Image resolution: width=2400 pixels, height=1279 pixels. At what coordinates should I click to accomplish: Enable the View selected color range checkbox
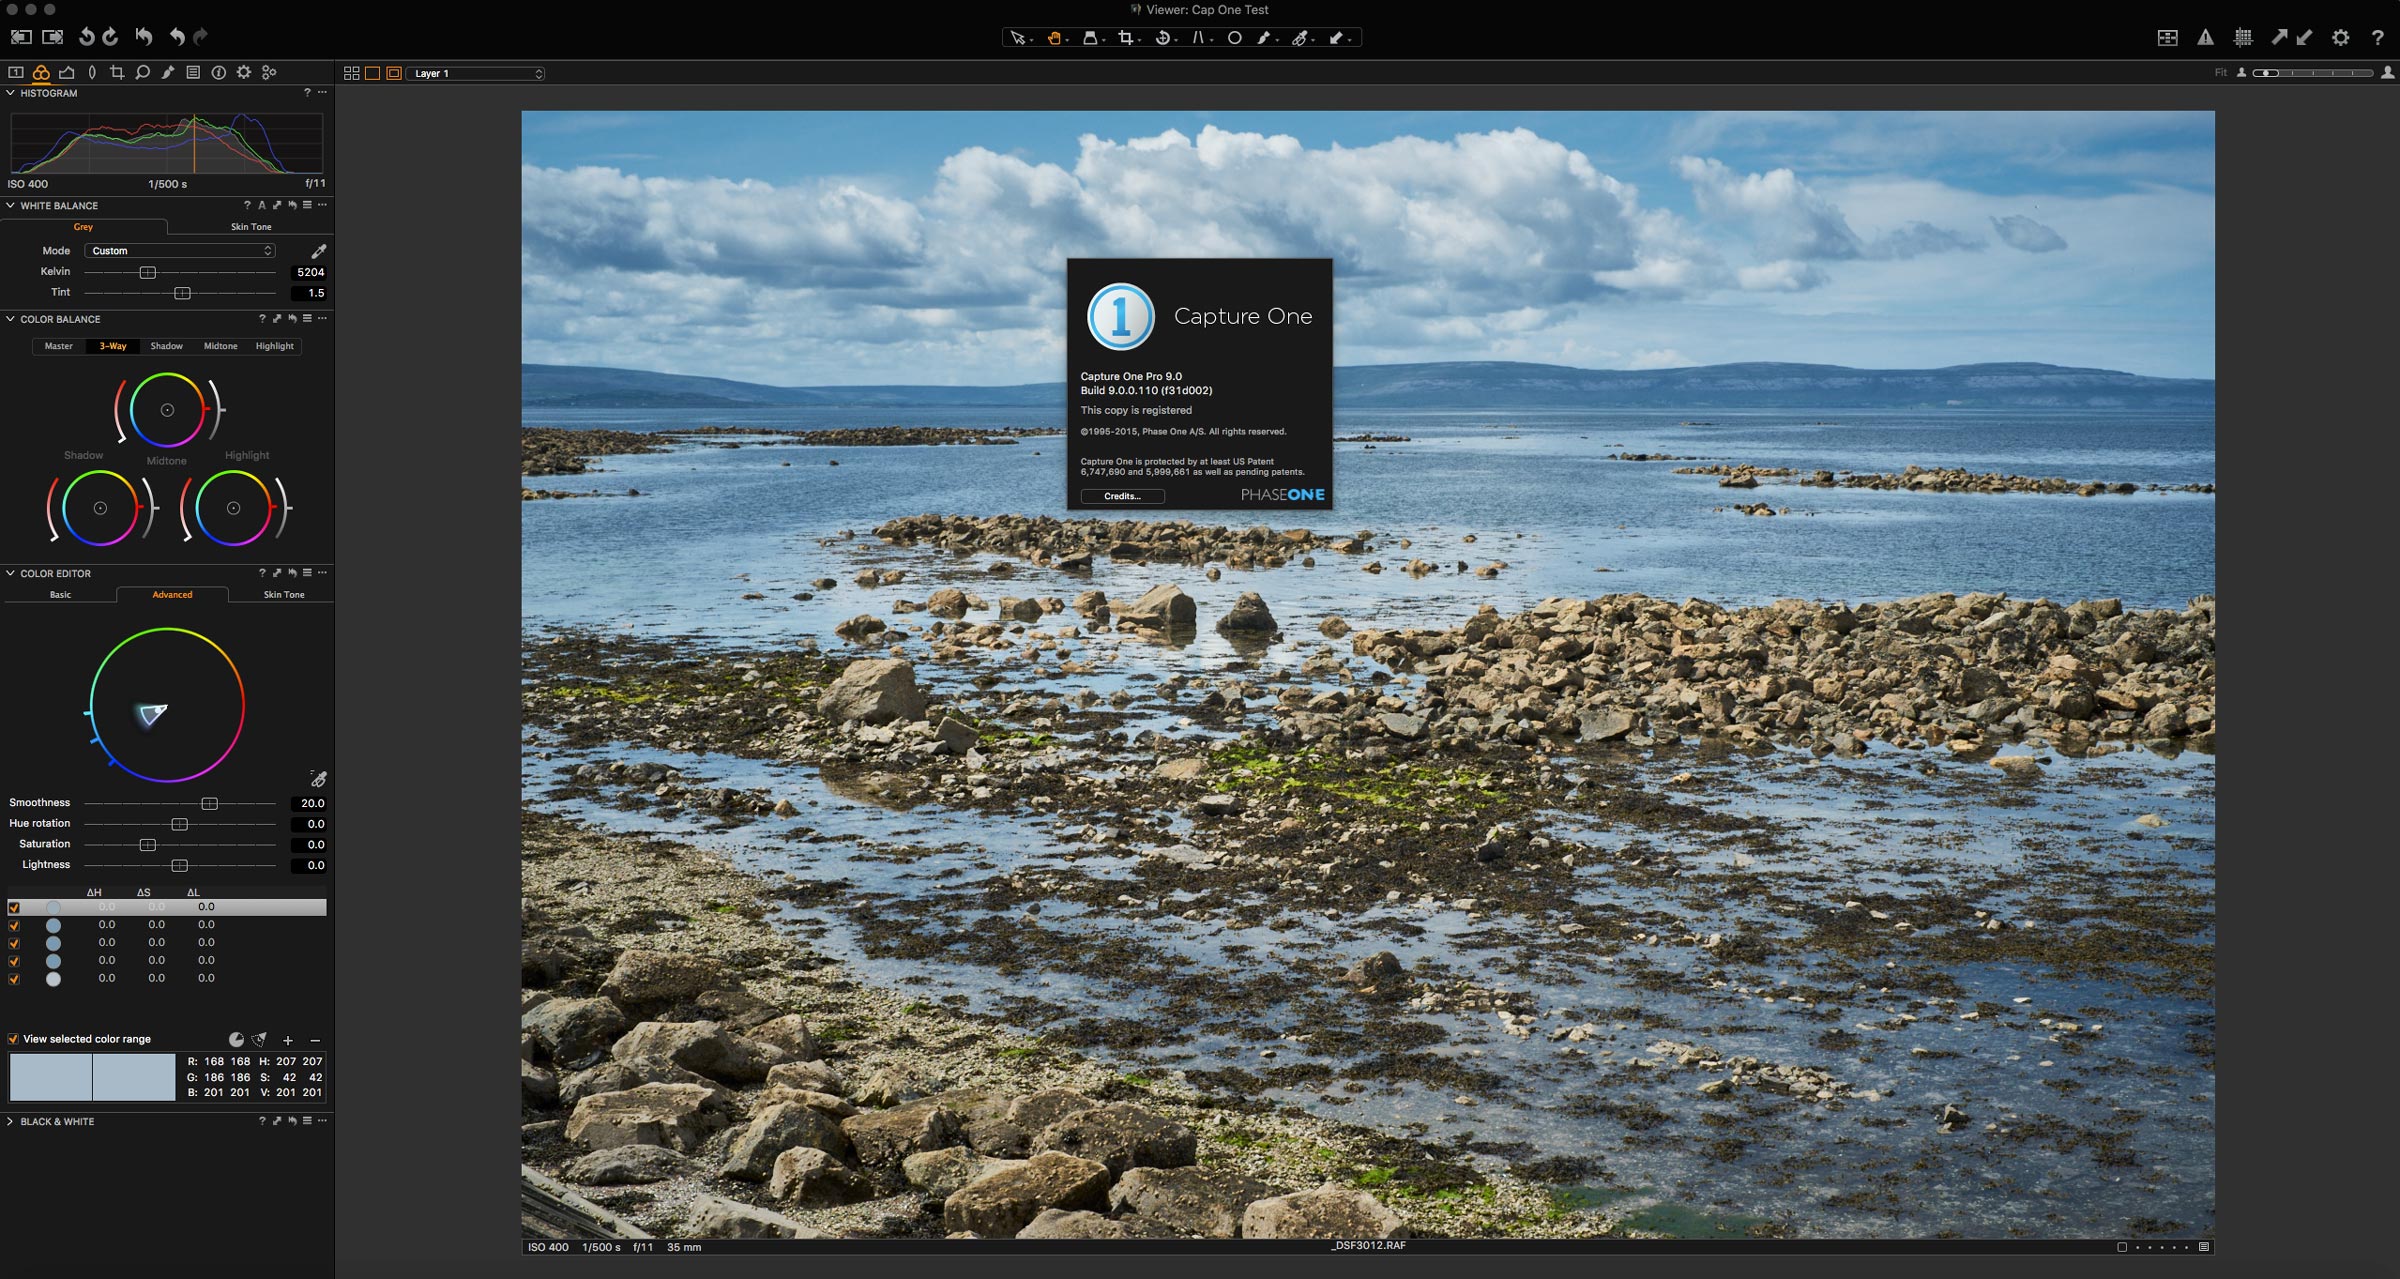pyautogui.click(x=13, y=1039)
